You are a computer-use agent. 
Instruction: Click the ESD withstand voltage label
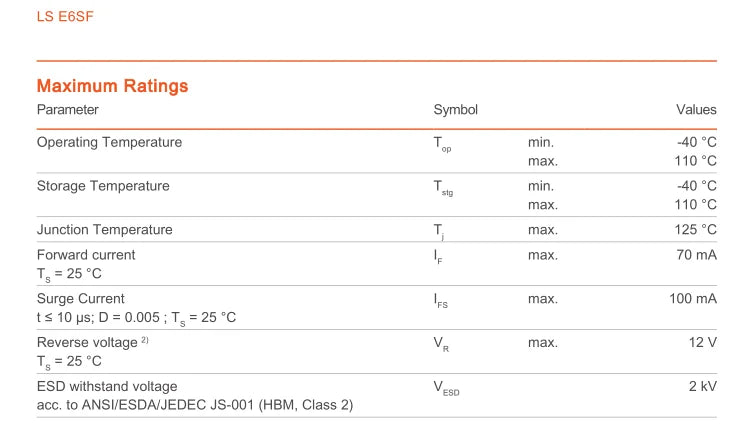pos(107,386)
